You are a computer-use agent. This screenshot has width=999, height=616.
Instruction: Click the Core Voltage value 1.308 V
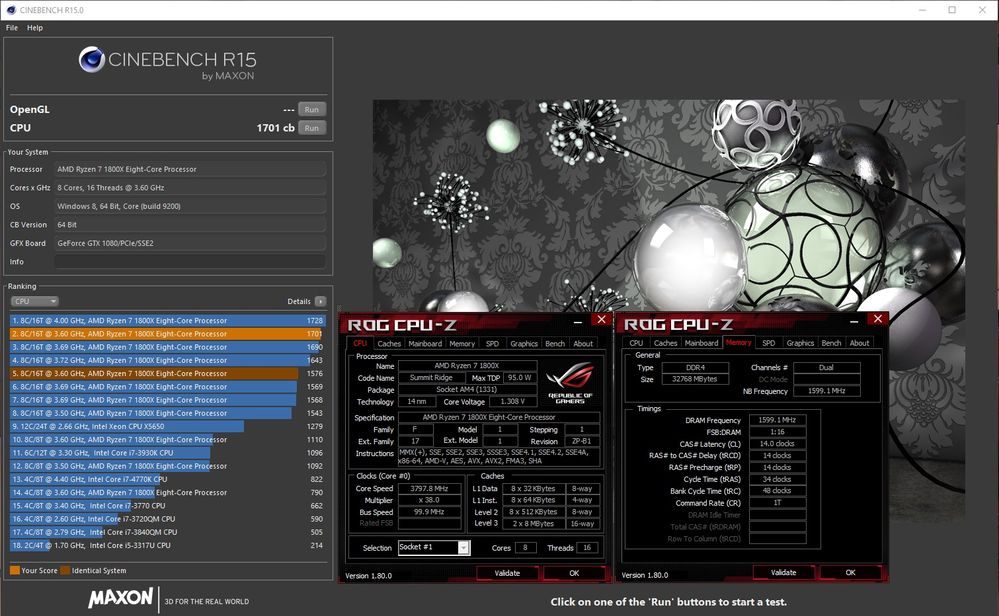(513, 402)
